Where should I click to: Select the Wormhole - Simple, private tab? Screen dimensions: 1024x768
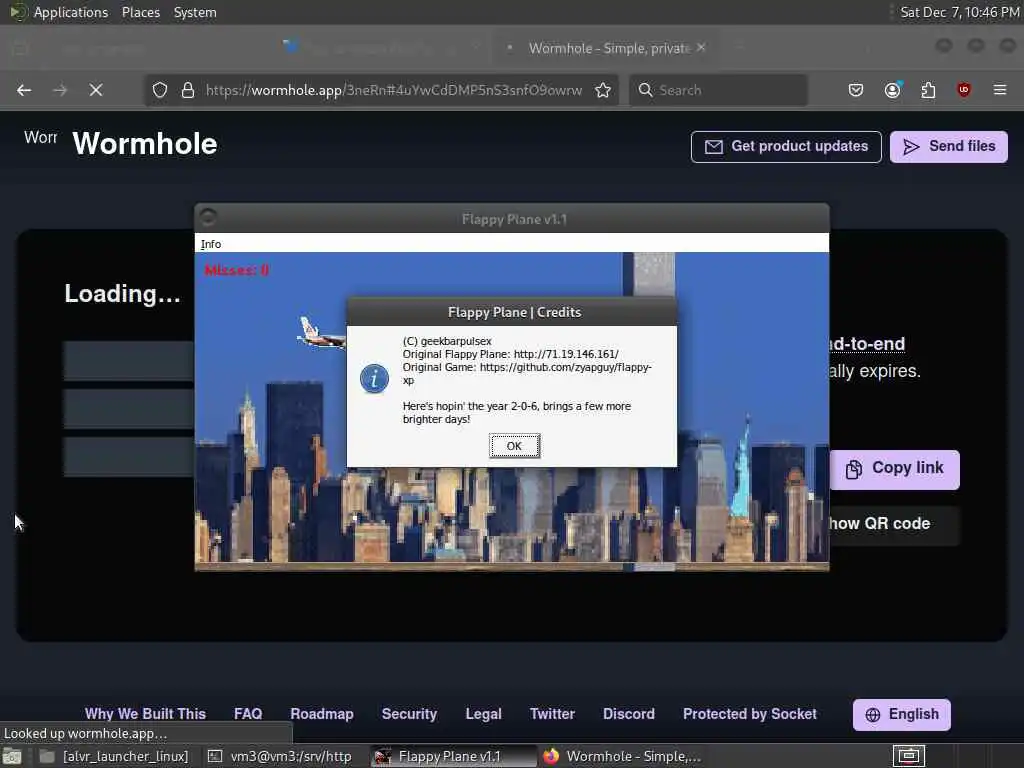point(604,48)
